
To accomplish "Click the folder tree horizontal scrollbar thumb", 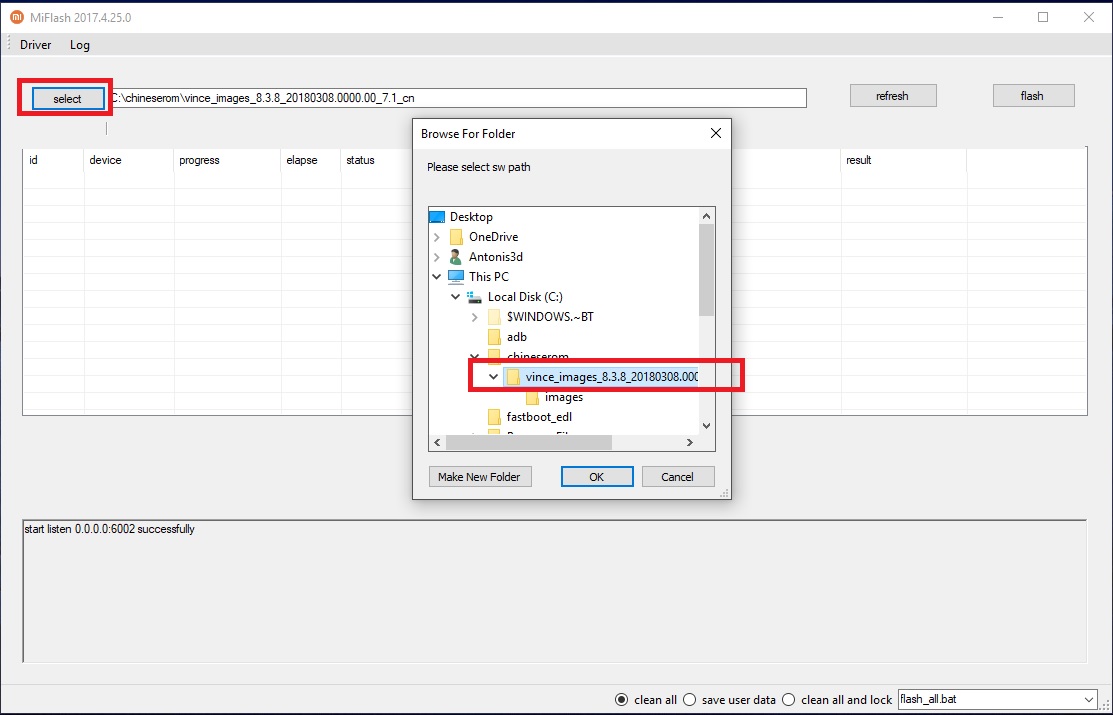I will coord(528,442).
